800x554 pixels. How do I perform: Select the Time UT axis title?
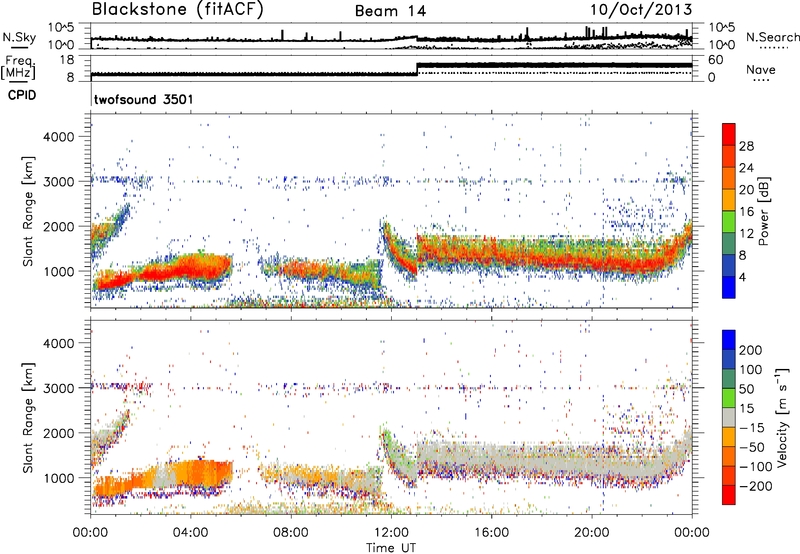coord(391,548)
